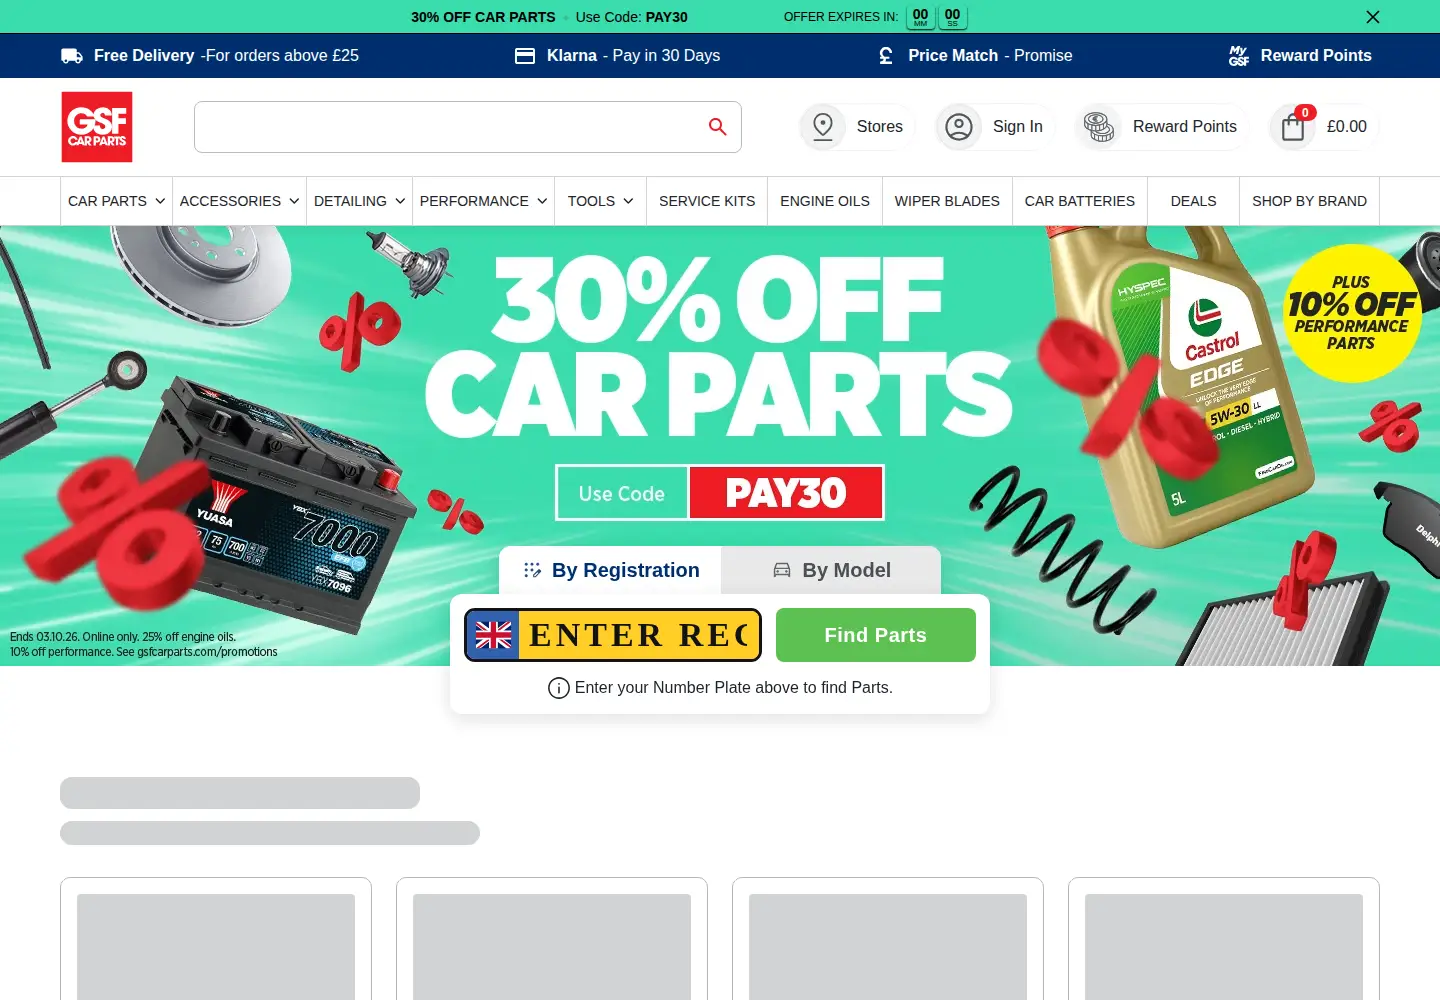Click the Free Delivery truck icon
1440x1000 pixels.
click(x=72, y=56)
